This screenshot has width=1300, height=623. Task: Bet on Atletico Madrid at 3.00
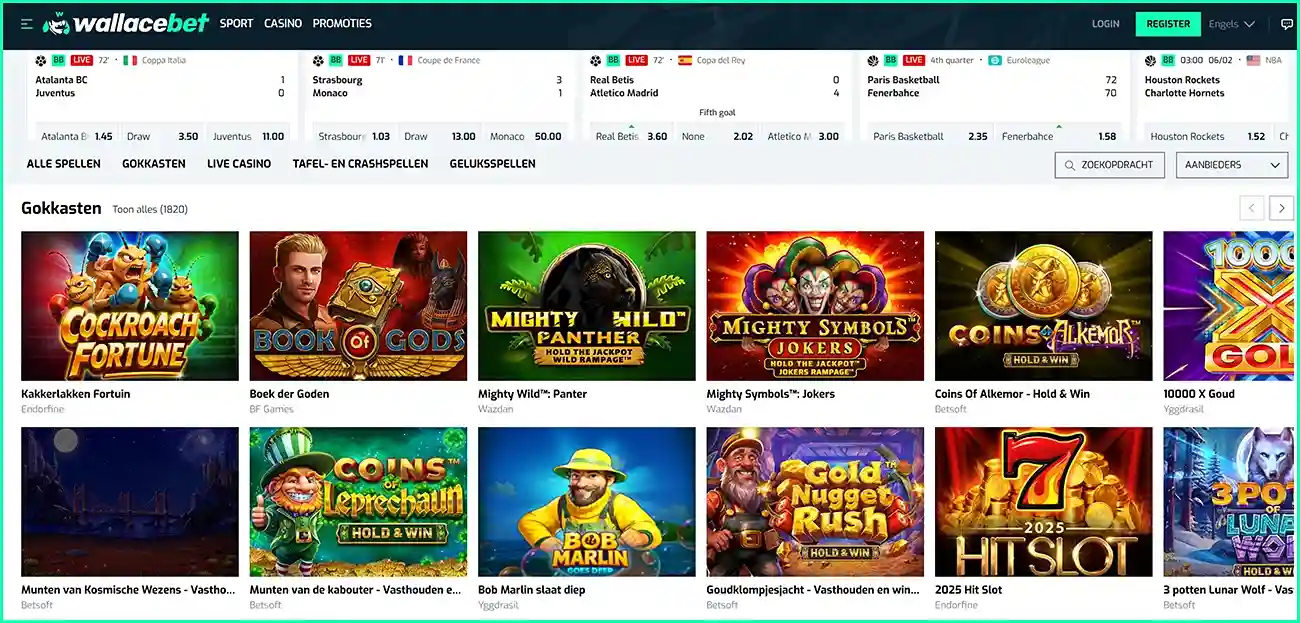pyautogui.click(x=803, y=134)
